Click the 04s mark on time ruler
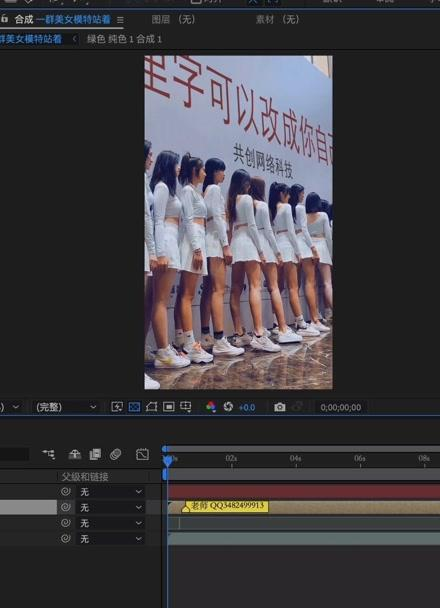440x608 pixels. 295,459
